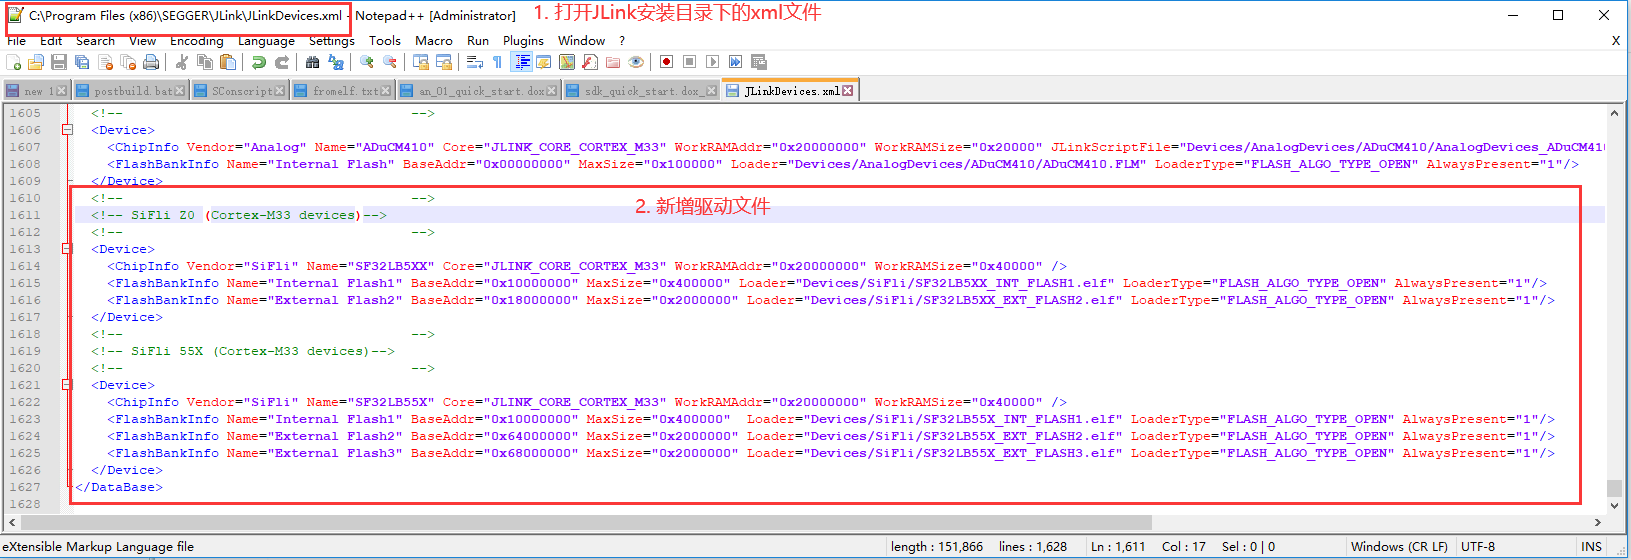Click the Windows (CR LF) status bar field

pyautogui.click(x=1398, y=547)
